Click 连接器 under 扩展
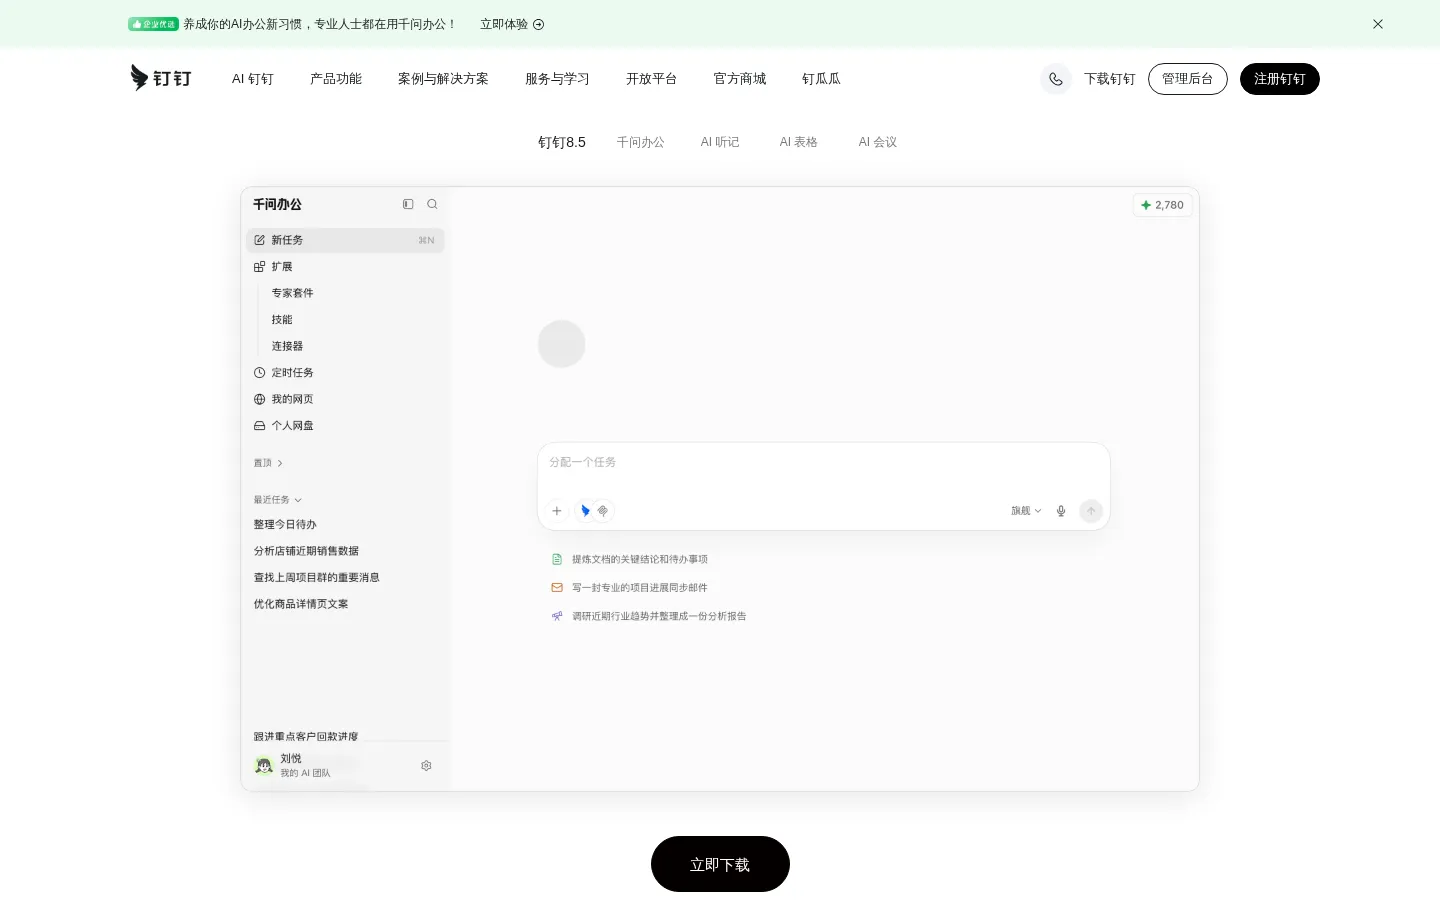The width and height of the screenshot is (1440, 900). [x=287, y=346]
